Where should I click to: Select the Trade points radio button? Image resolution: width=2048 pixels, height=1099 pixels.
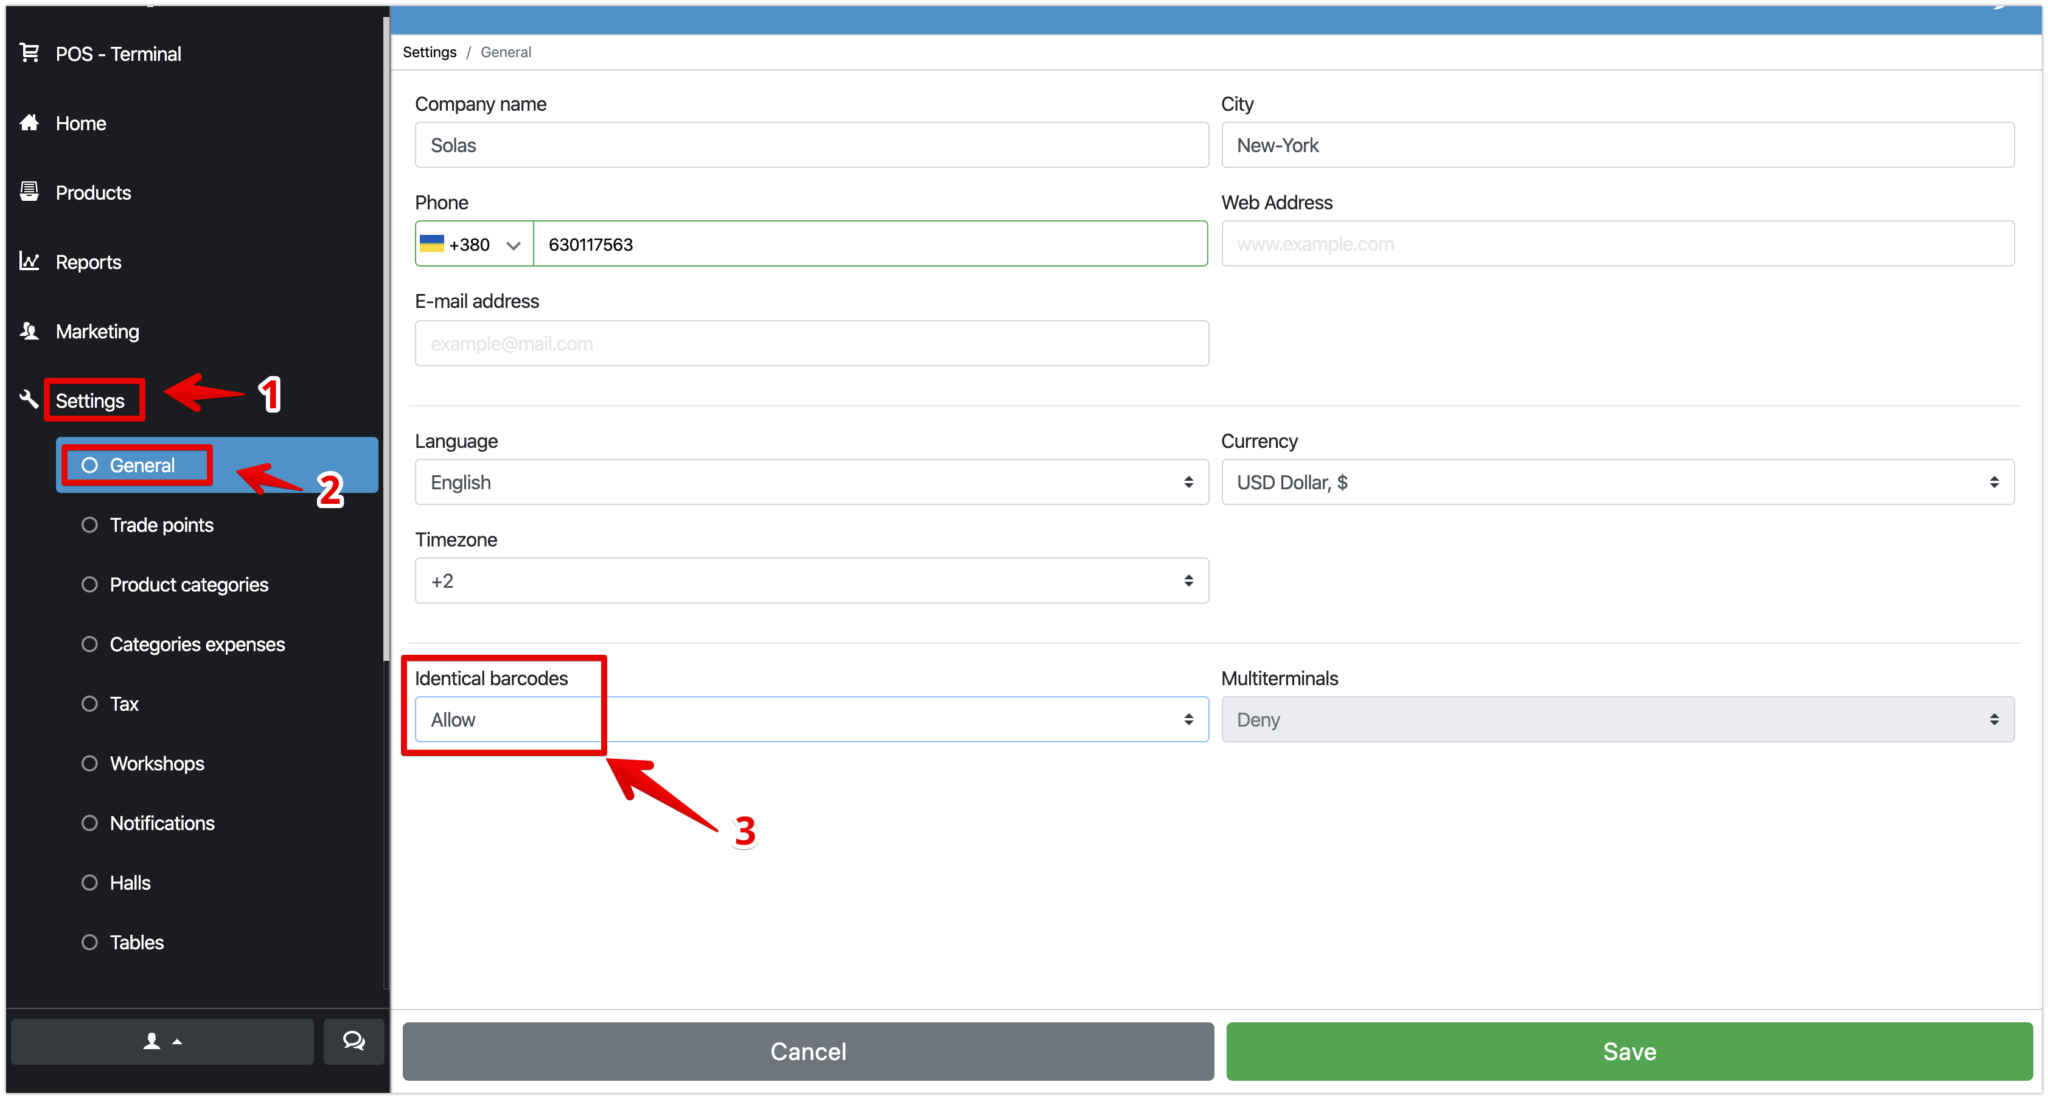pos(89,524)
